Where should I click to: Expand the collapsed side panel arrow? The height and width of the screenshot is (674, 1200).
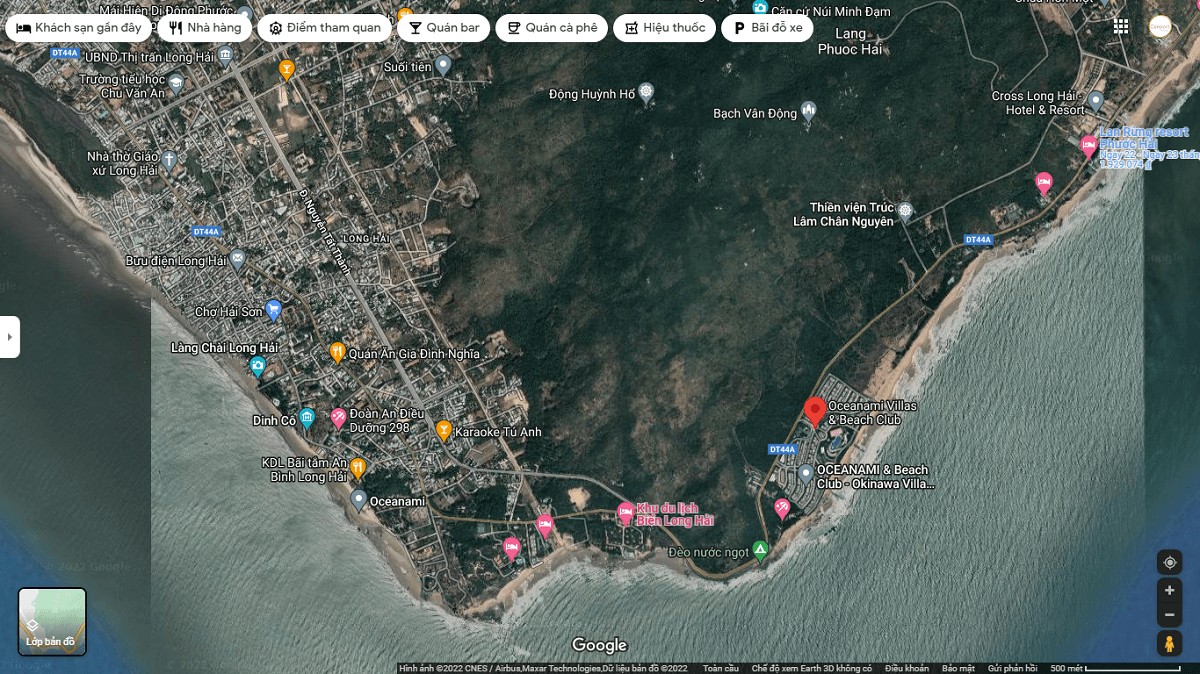coord(9,337)
